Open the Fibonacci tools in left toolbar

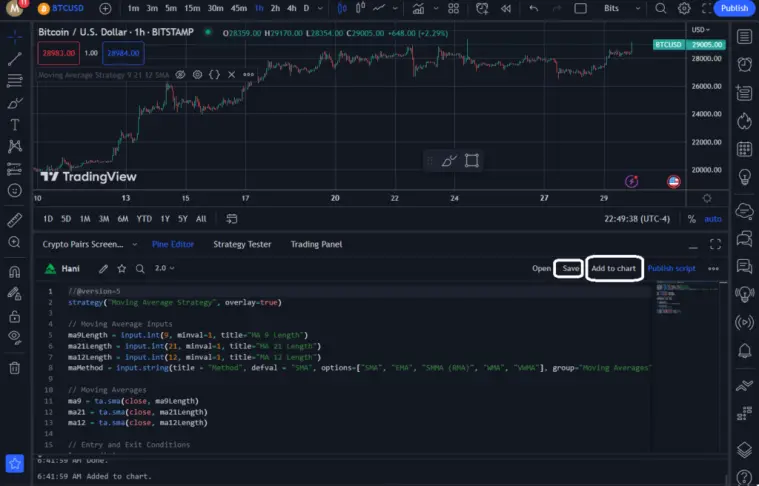pos(15,80)
